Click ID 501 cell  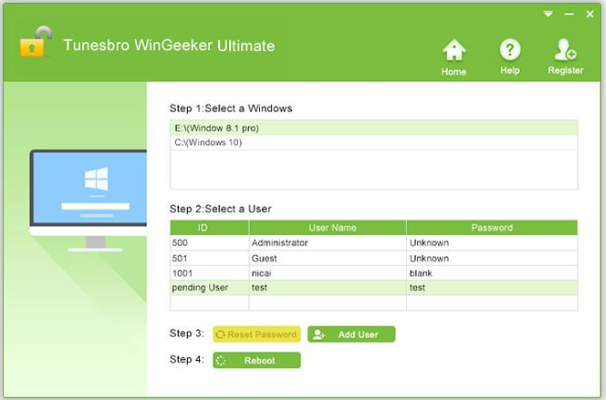(209, 258)
